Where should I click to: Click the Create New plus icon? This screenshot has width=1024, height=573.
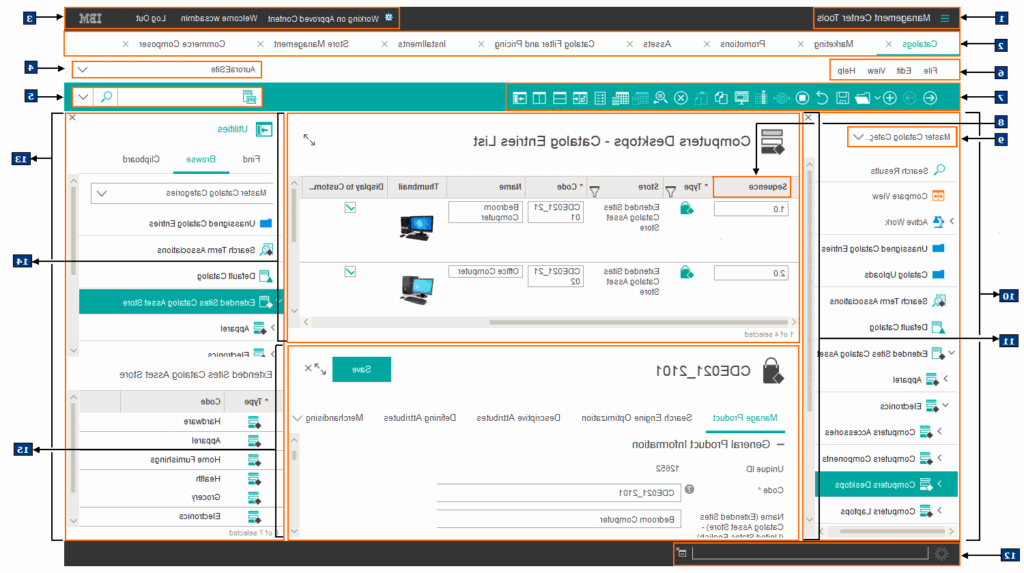(889, 97)
